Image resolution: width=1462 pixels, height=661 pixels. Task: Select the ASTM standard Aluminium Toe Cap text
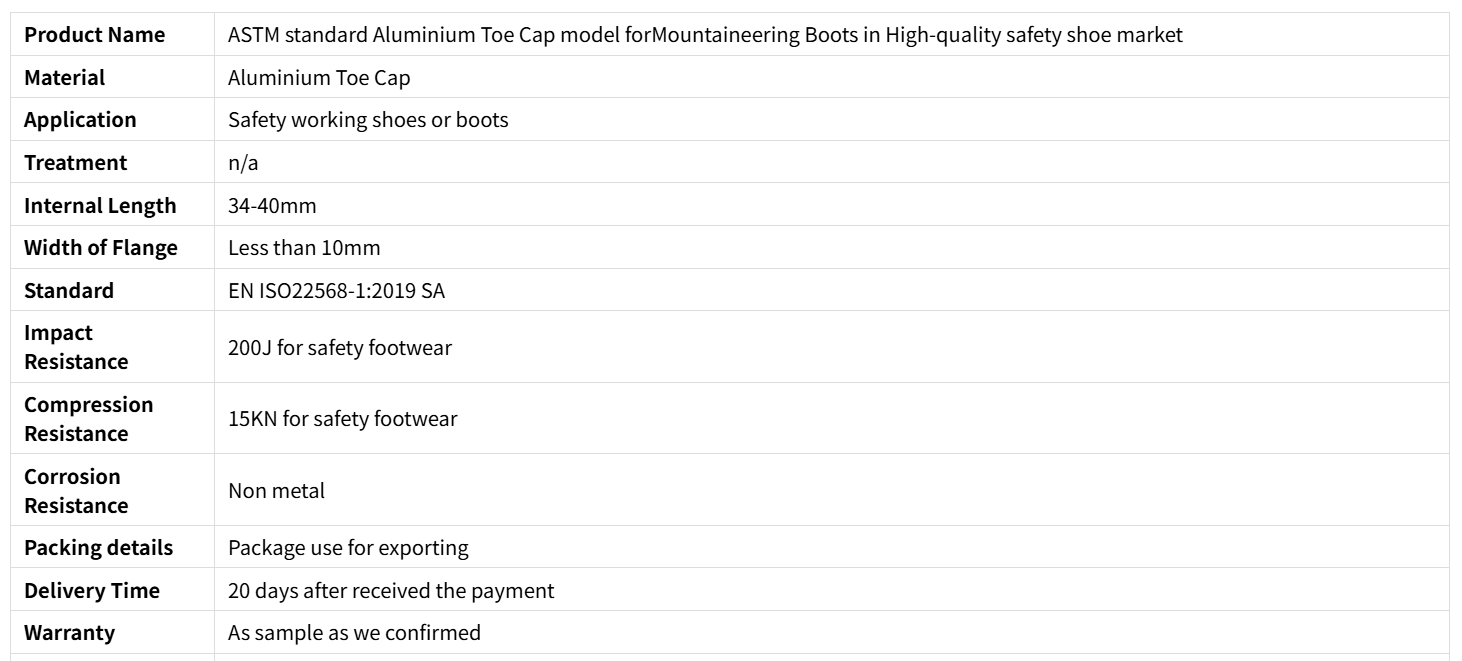pos(705,35)
